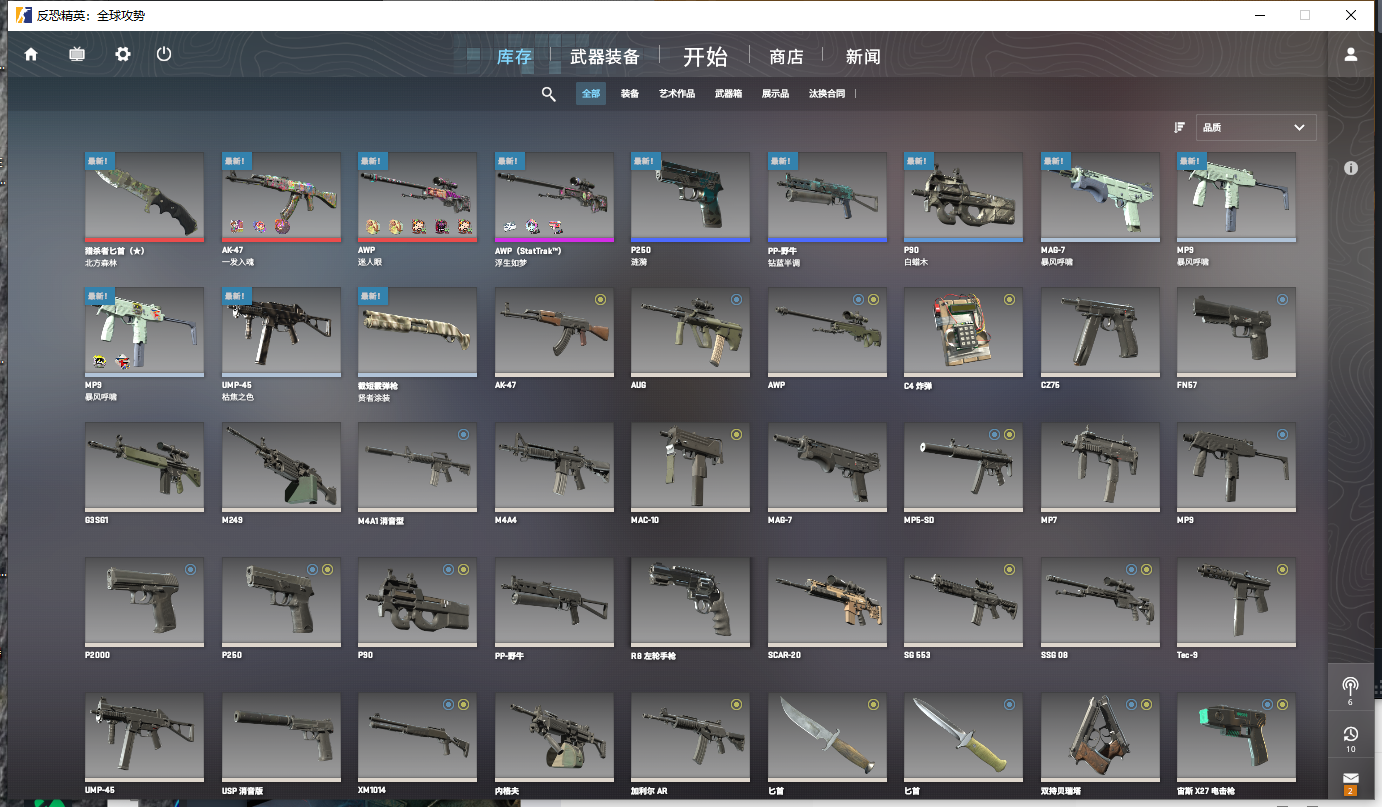Screen dimensions: 1382x807
Task: Click the inventory search magnifier
Action: (548, 94)
